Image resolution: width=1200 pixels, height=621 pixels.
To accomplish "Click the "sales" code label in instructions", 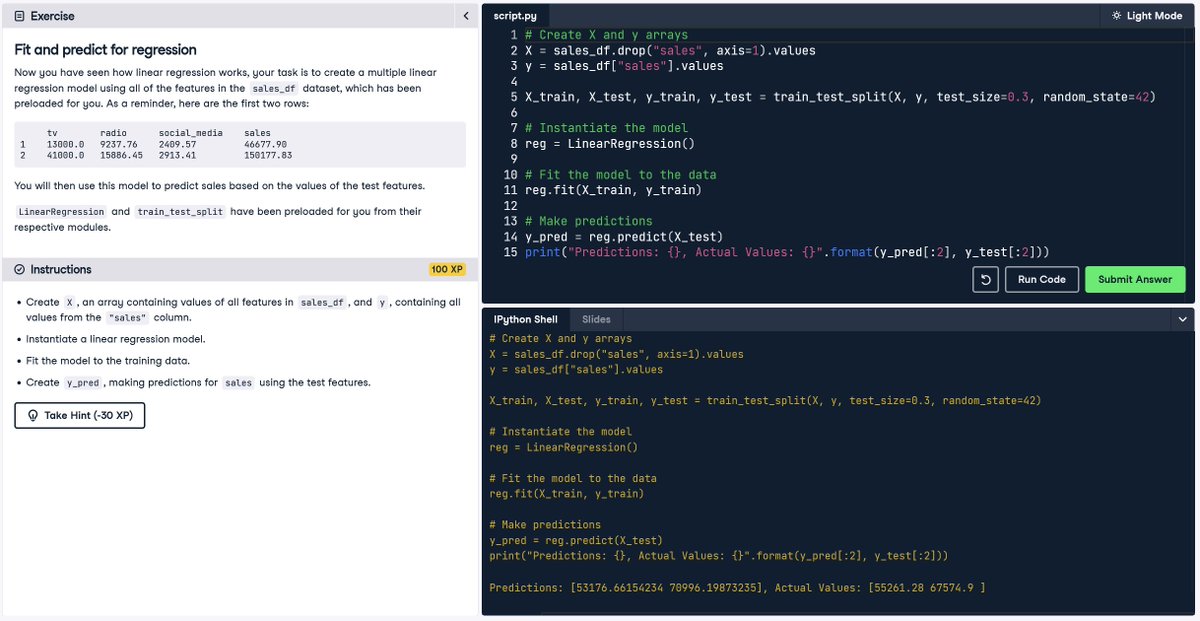I will tap(127, 317).
